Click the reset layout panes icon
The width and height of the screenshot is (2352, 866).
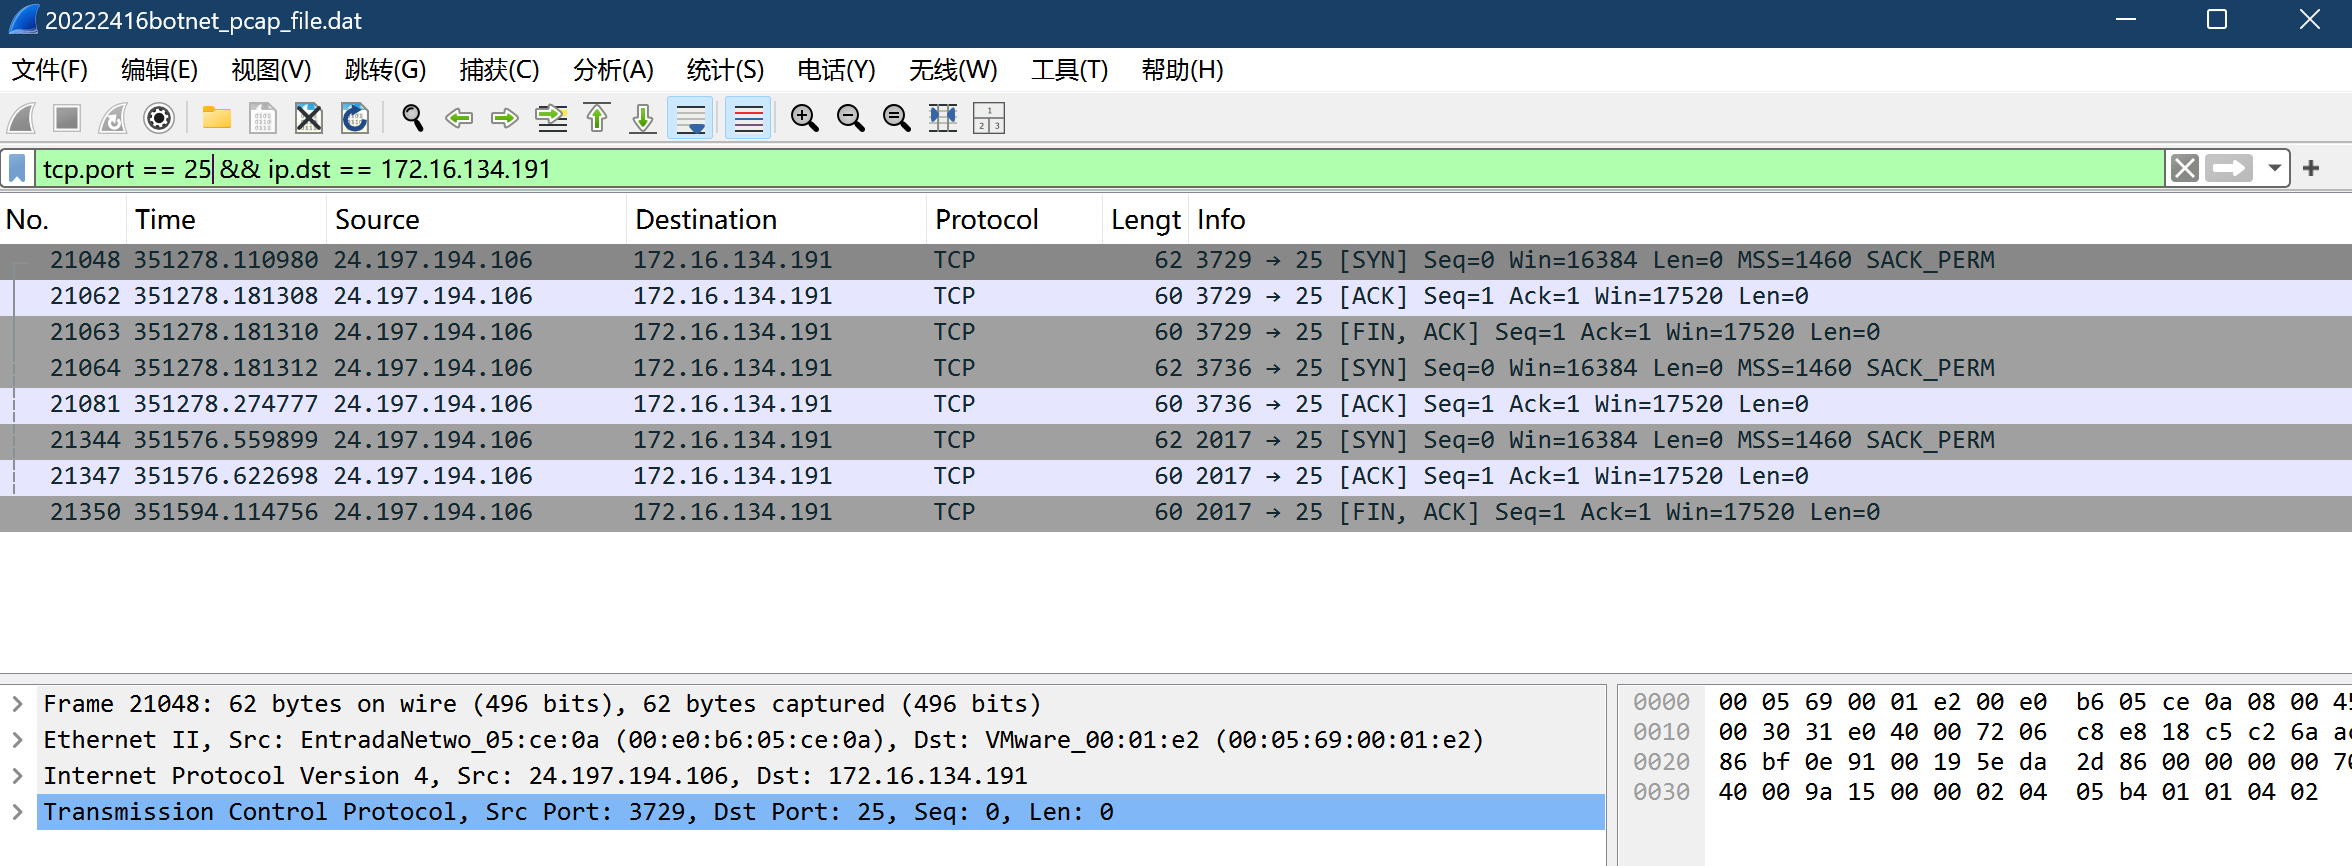(x=989, y=118)
